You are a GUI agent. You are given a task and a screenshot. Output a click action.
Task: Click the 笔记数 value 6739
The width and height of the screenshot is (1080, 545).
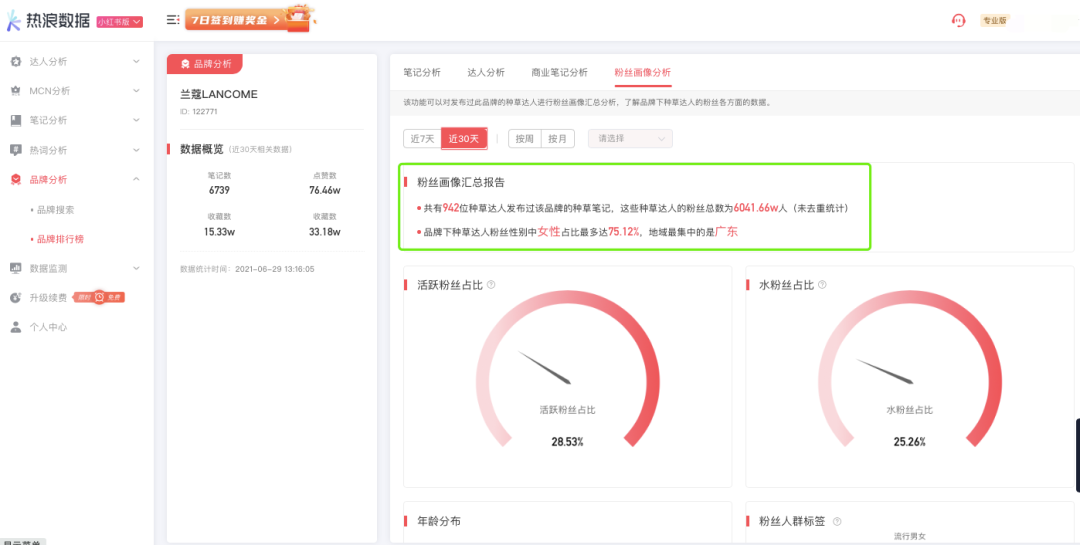[x=219, y=190]
